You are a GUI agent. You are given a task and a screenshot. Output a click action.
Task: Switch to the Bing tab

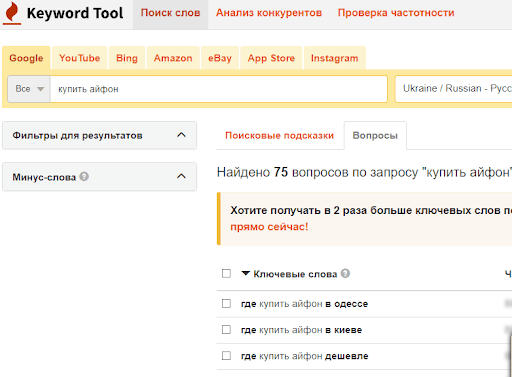127,58
